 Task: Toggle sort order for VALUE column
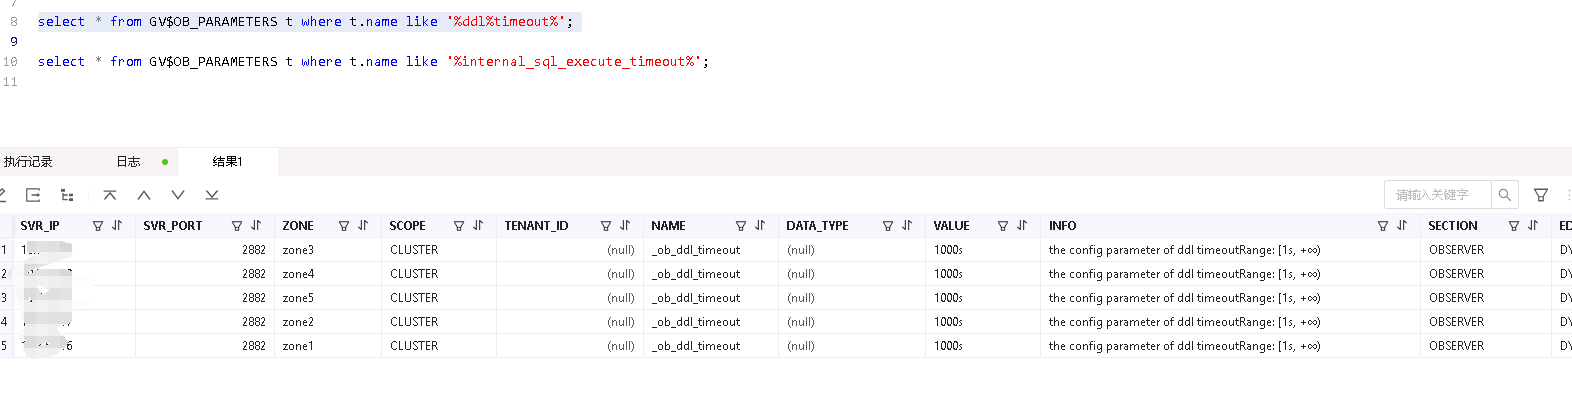(x=1022, y=226)
